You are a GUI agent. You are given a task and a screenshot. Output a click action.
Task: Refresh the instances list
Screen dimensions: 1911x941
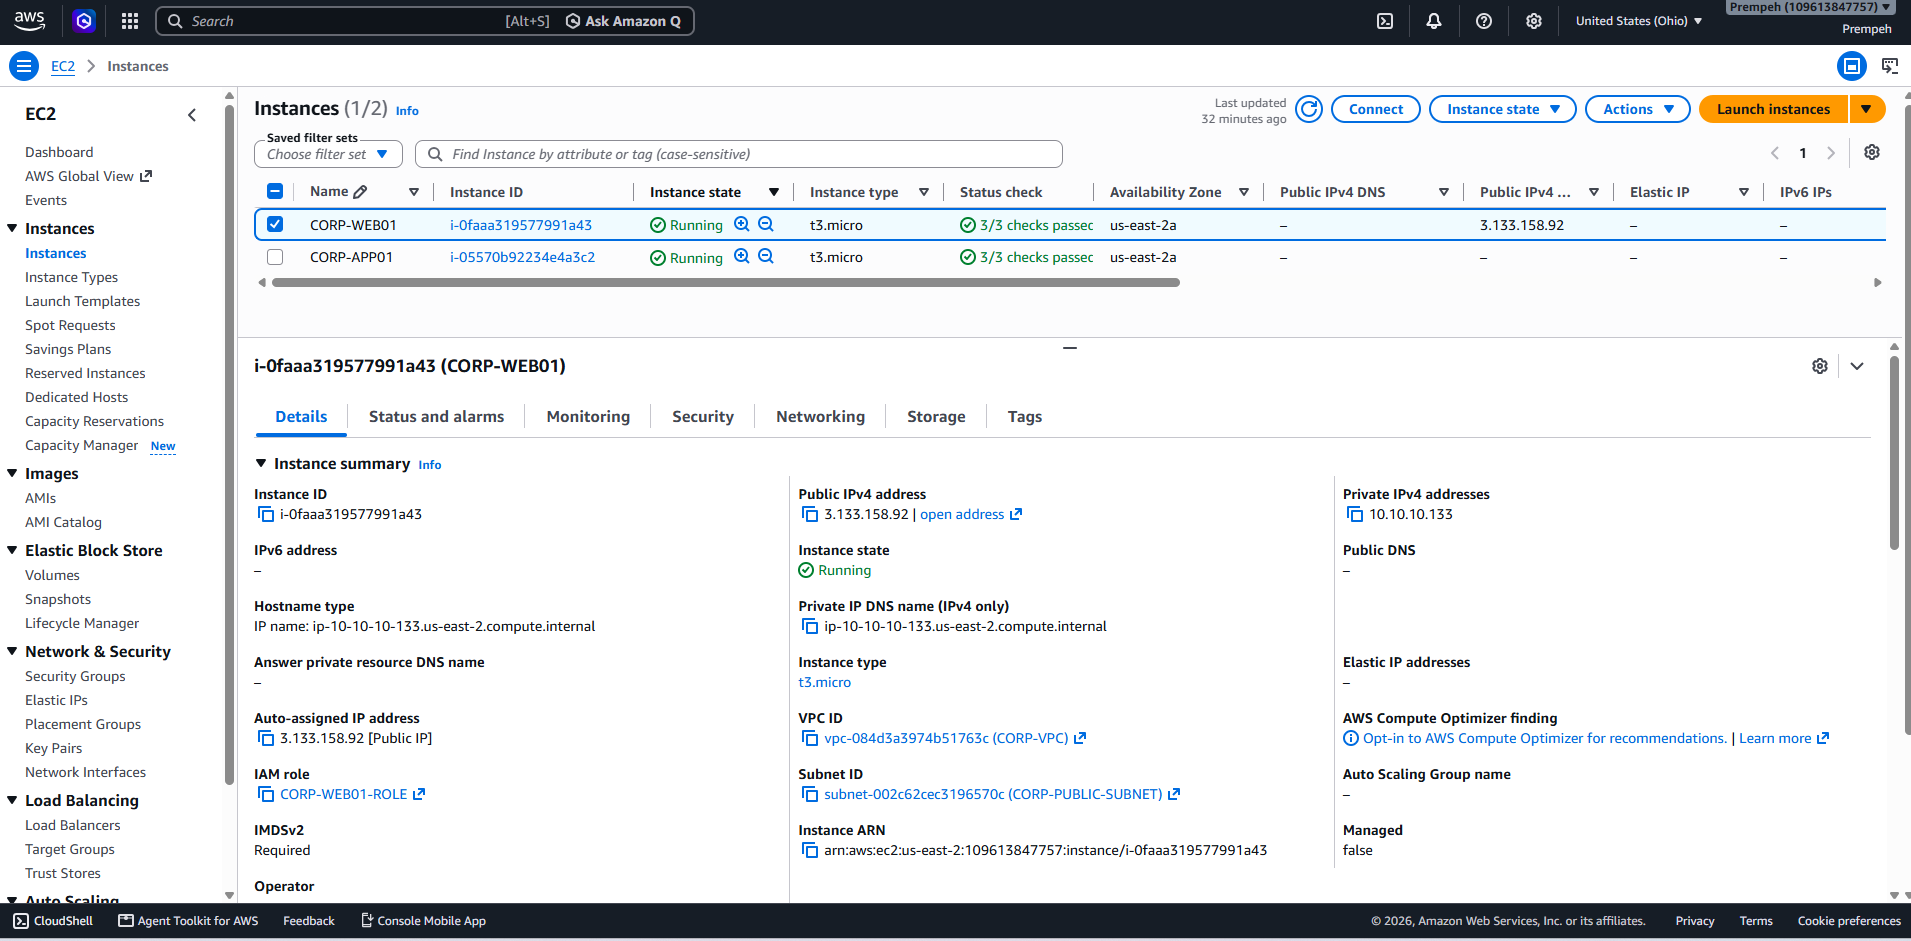pyautogui.click(x=1309, y=109)
